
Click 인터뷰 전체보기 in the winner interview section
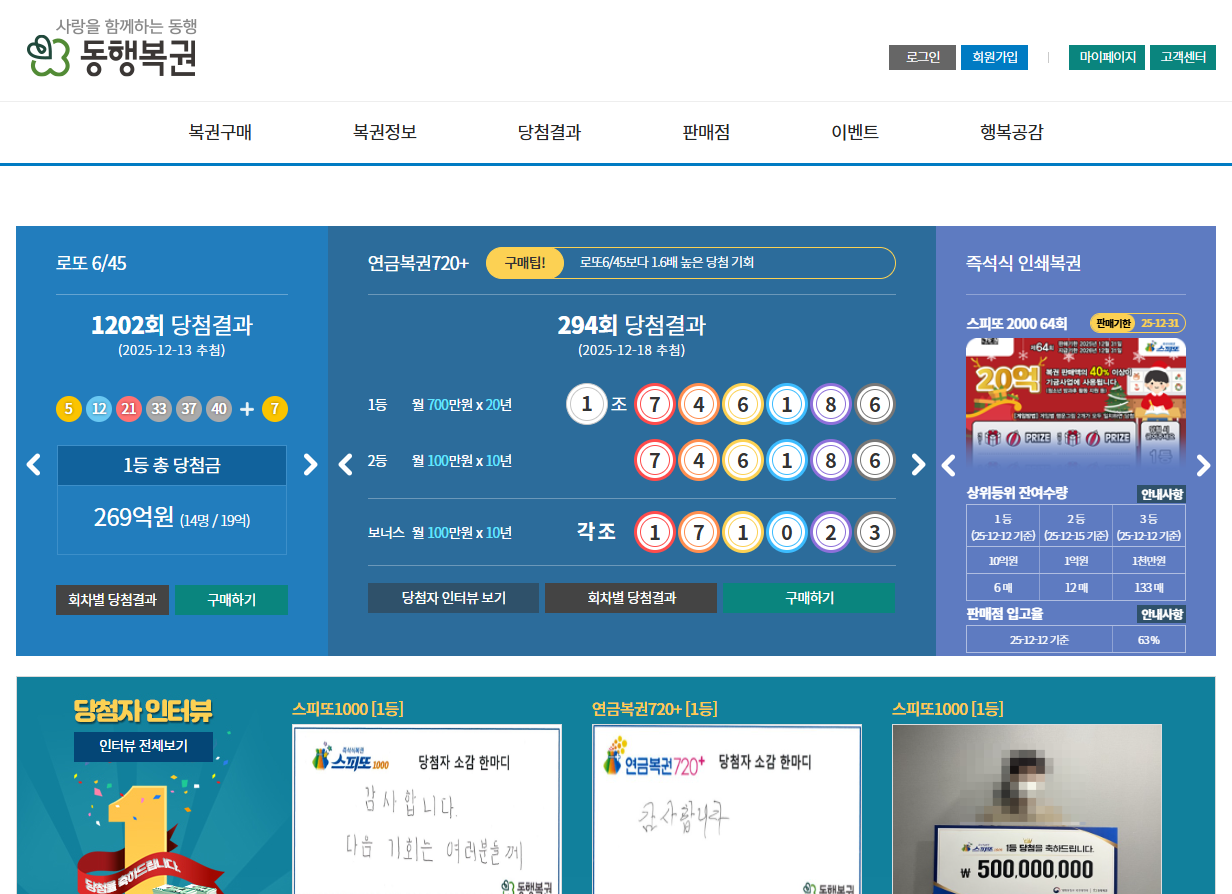point(143,746)
